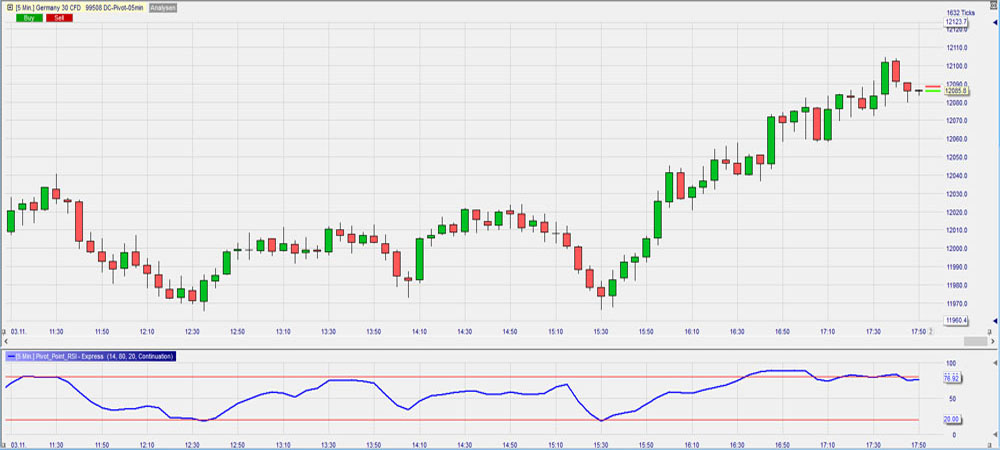Open the Analysen tab
1000x450 pixels.
(163, 8)
